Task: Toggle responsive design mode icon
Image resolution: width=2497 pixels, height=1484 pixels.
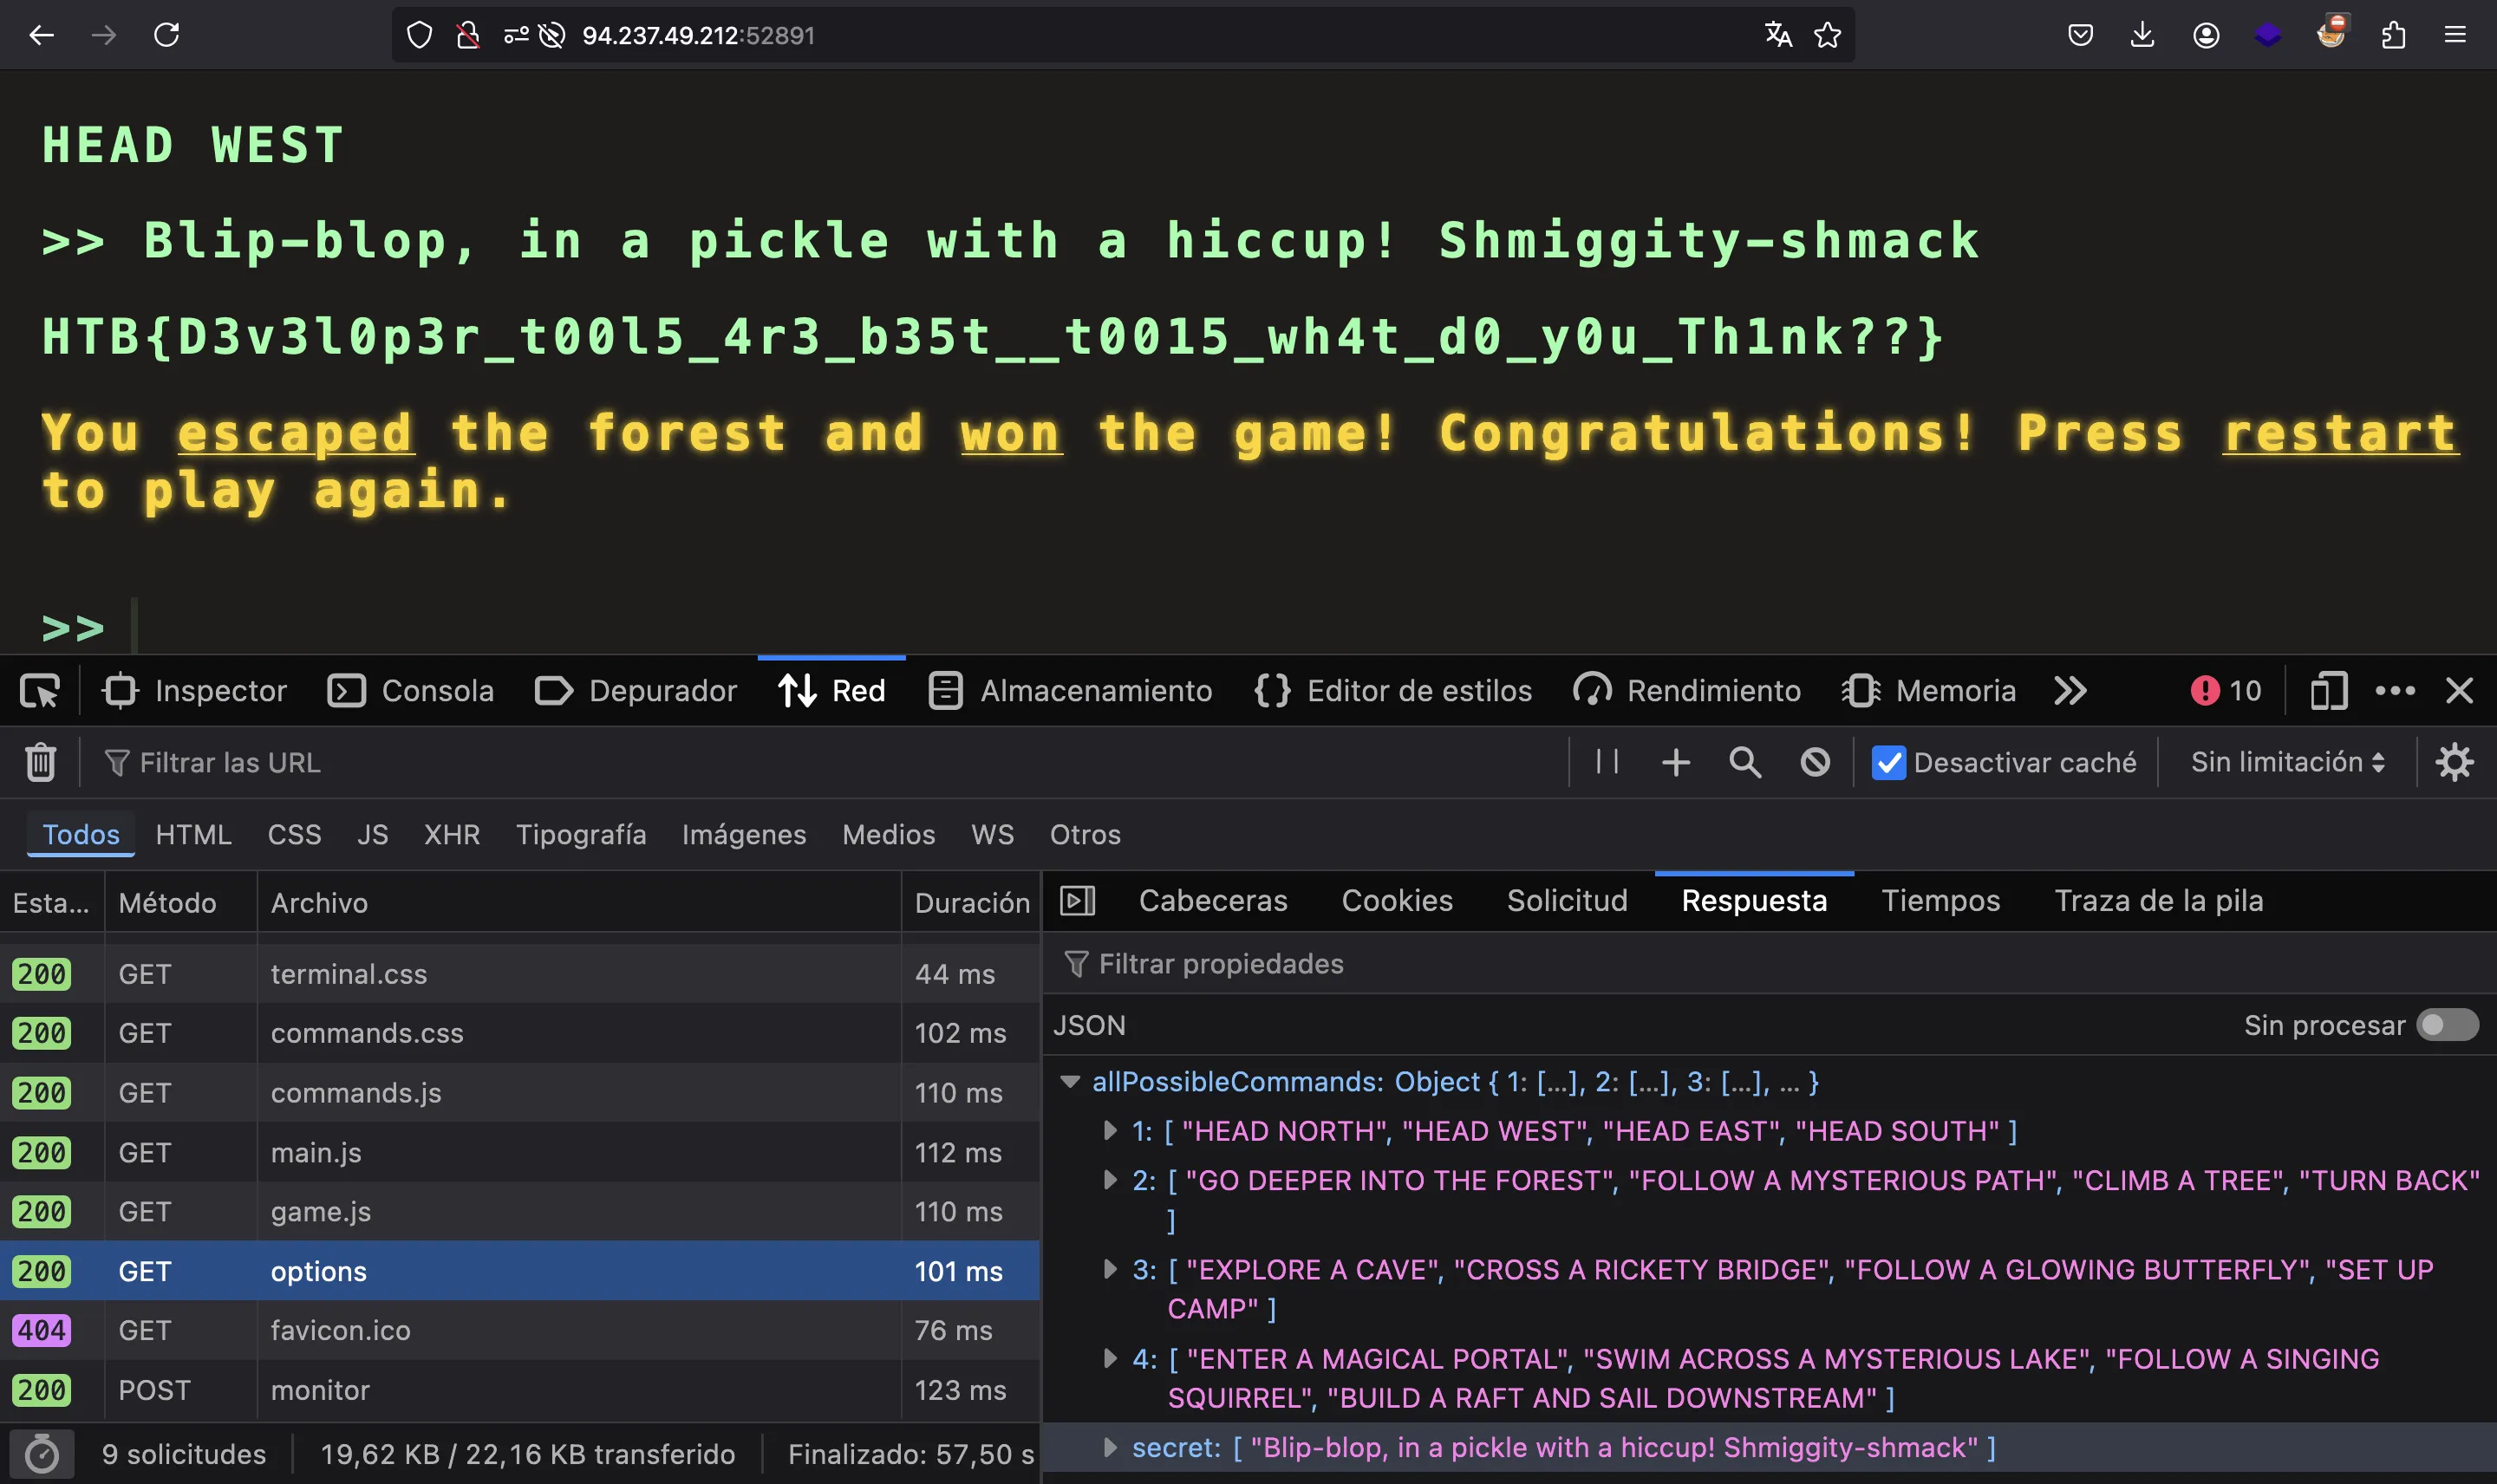Action: (2329, 691)
